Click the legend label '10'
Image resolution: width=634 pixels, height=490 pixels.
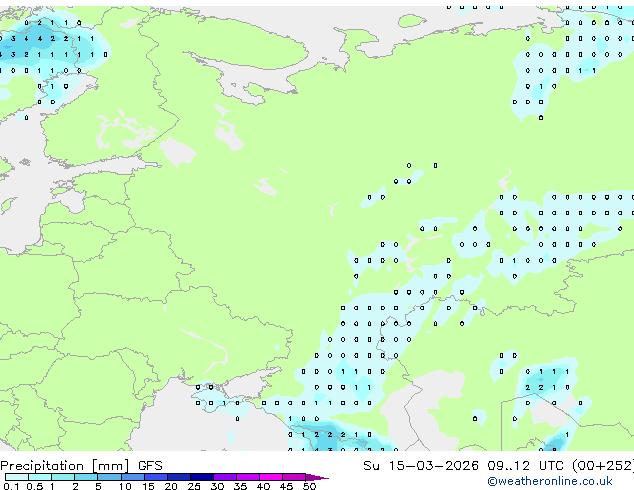point(125,486)
